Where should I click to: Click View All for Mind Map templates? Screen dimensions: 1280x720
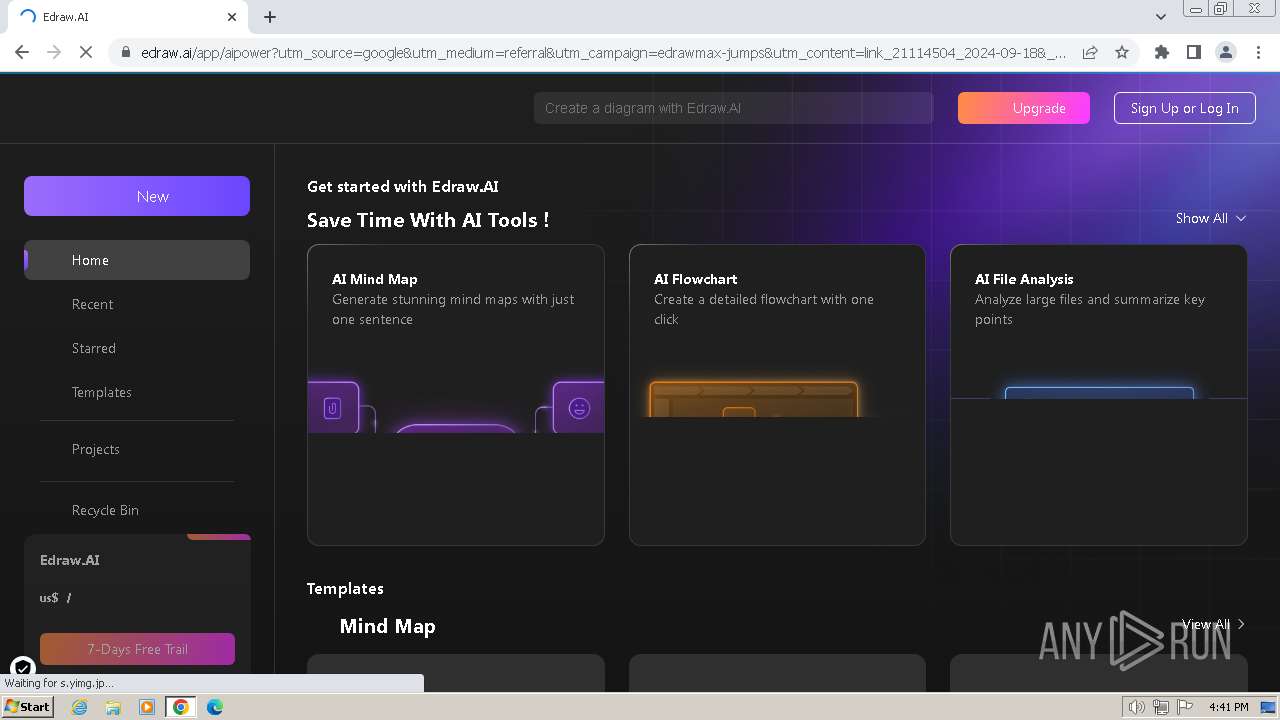point(1213,624)
